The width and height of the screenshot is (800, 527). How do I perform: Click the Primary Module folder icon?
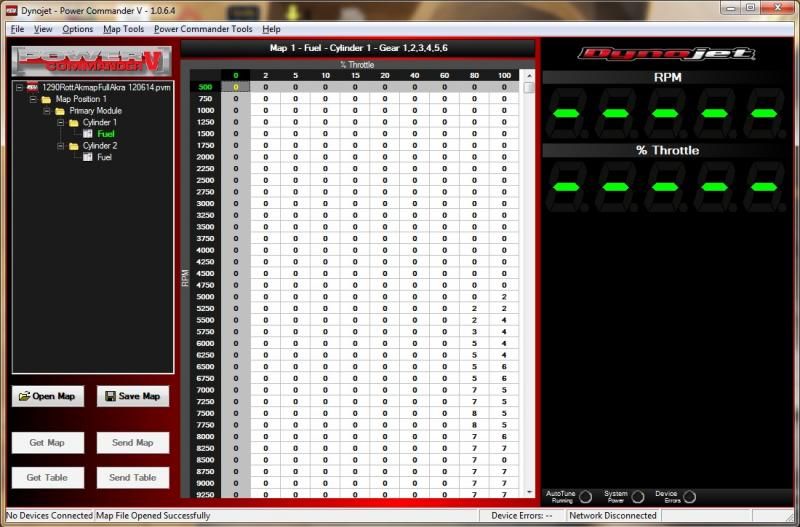60,111
